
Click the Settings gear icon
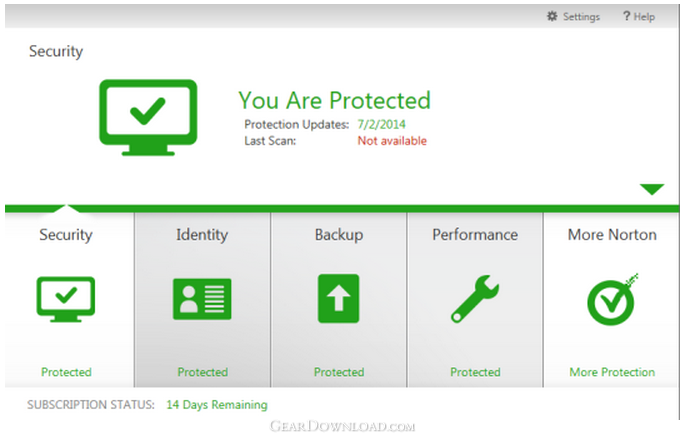pyautogui.click(x=552, y=17)
